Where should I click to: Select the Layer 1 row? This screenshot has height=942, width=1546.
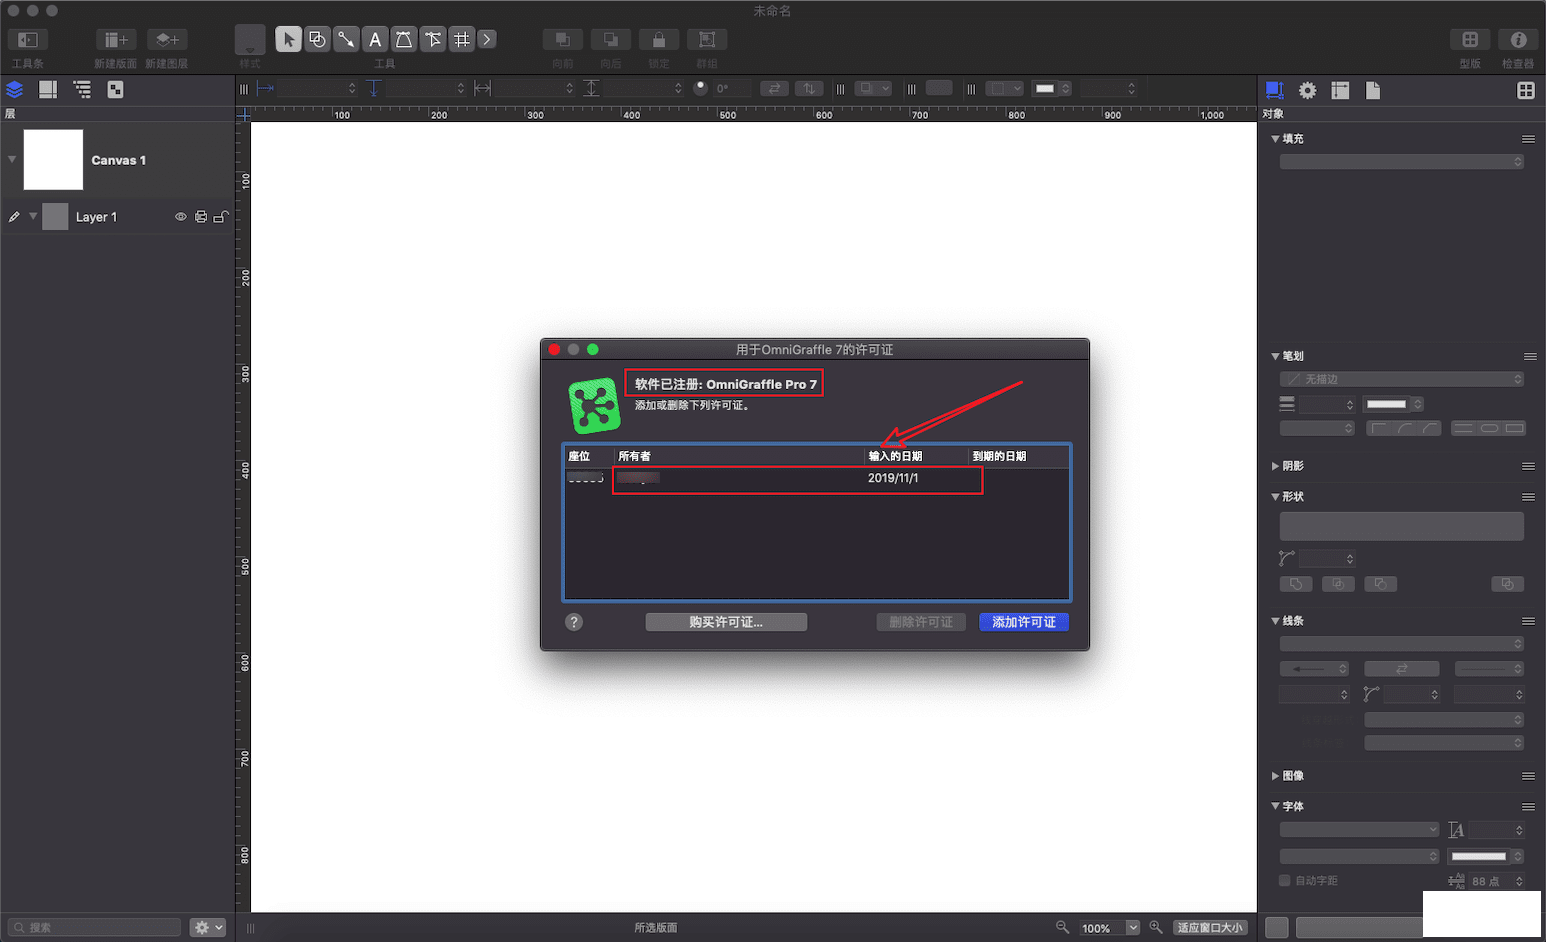(117, 217)
